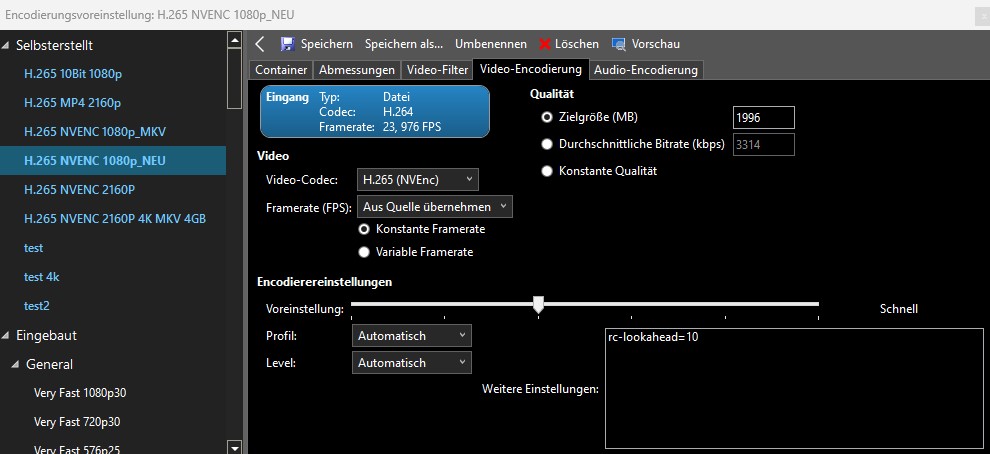Switch to the Container tab

[281, 70]
